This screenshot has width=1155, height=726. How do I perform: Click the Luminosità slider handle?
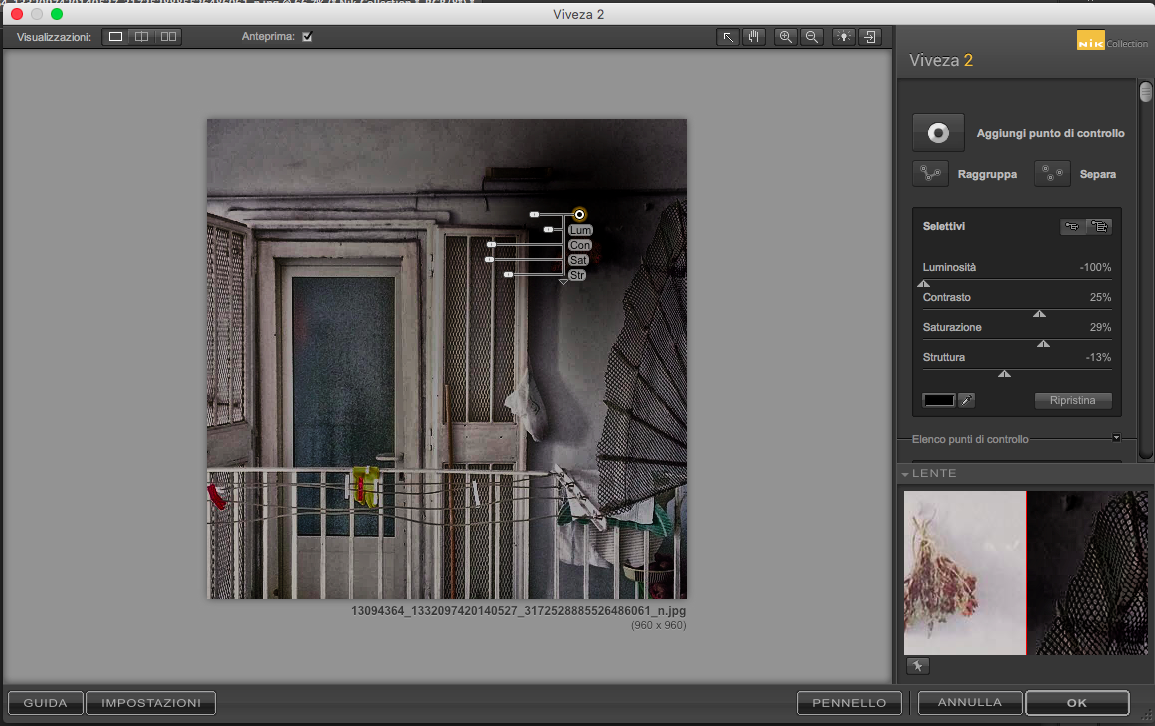(x=924, y=284)
